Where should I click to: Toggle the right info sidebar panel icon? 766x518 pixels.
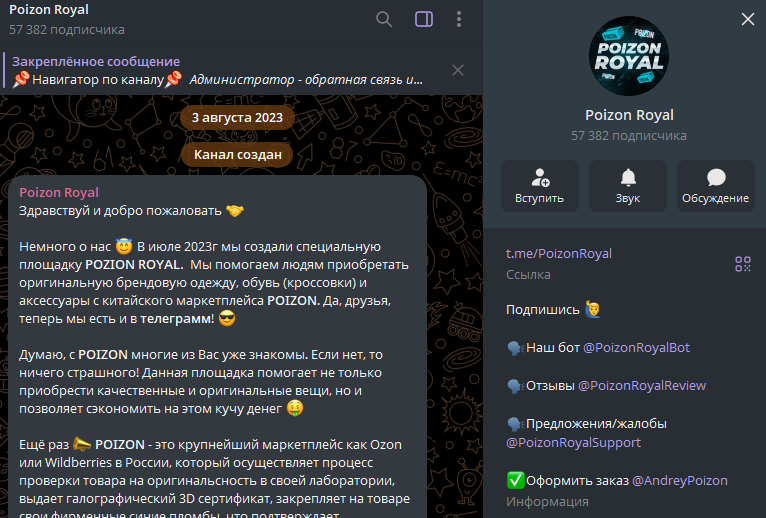click(x=424, y=20)
